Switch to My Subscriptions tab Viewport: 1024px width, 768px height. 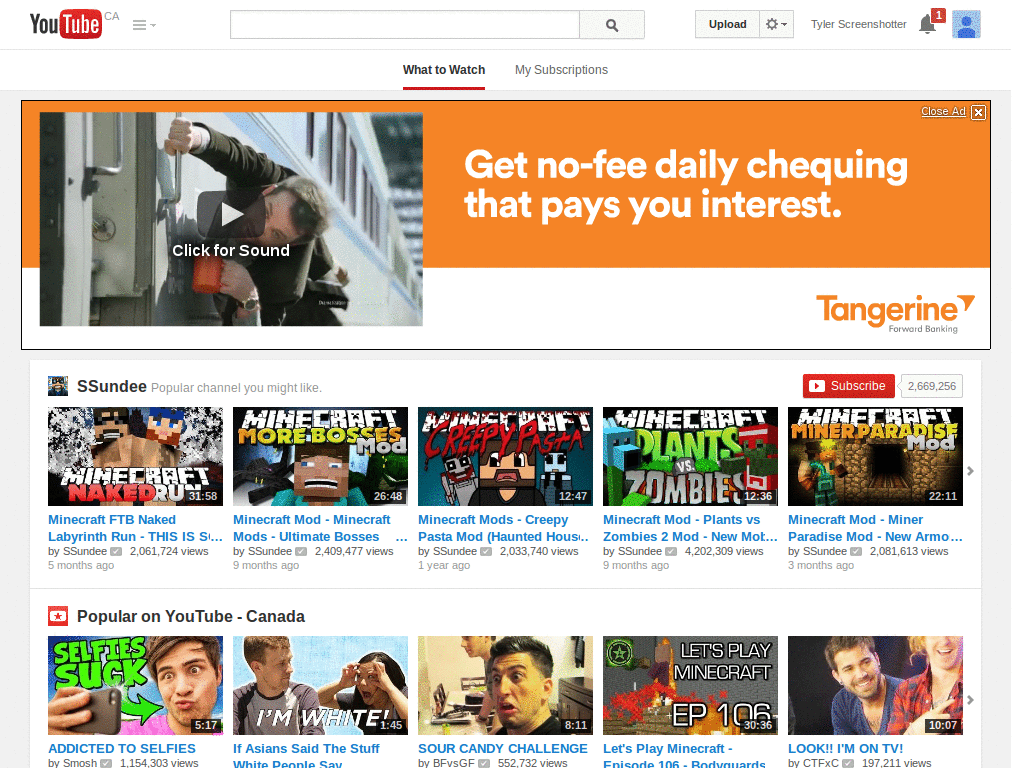tap(561, 70)
